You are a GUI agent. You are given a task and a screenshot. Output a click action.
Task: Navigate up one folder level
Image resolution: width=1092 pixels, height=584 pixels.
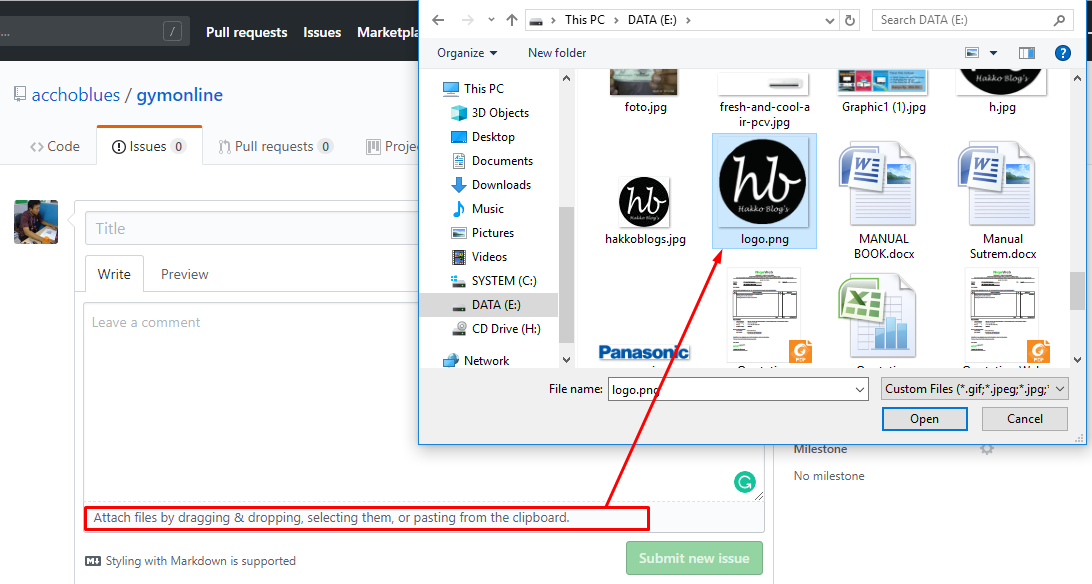tap(511, 19)
